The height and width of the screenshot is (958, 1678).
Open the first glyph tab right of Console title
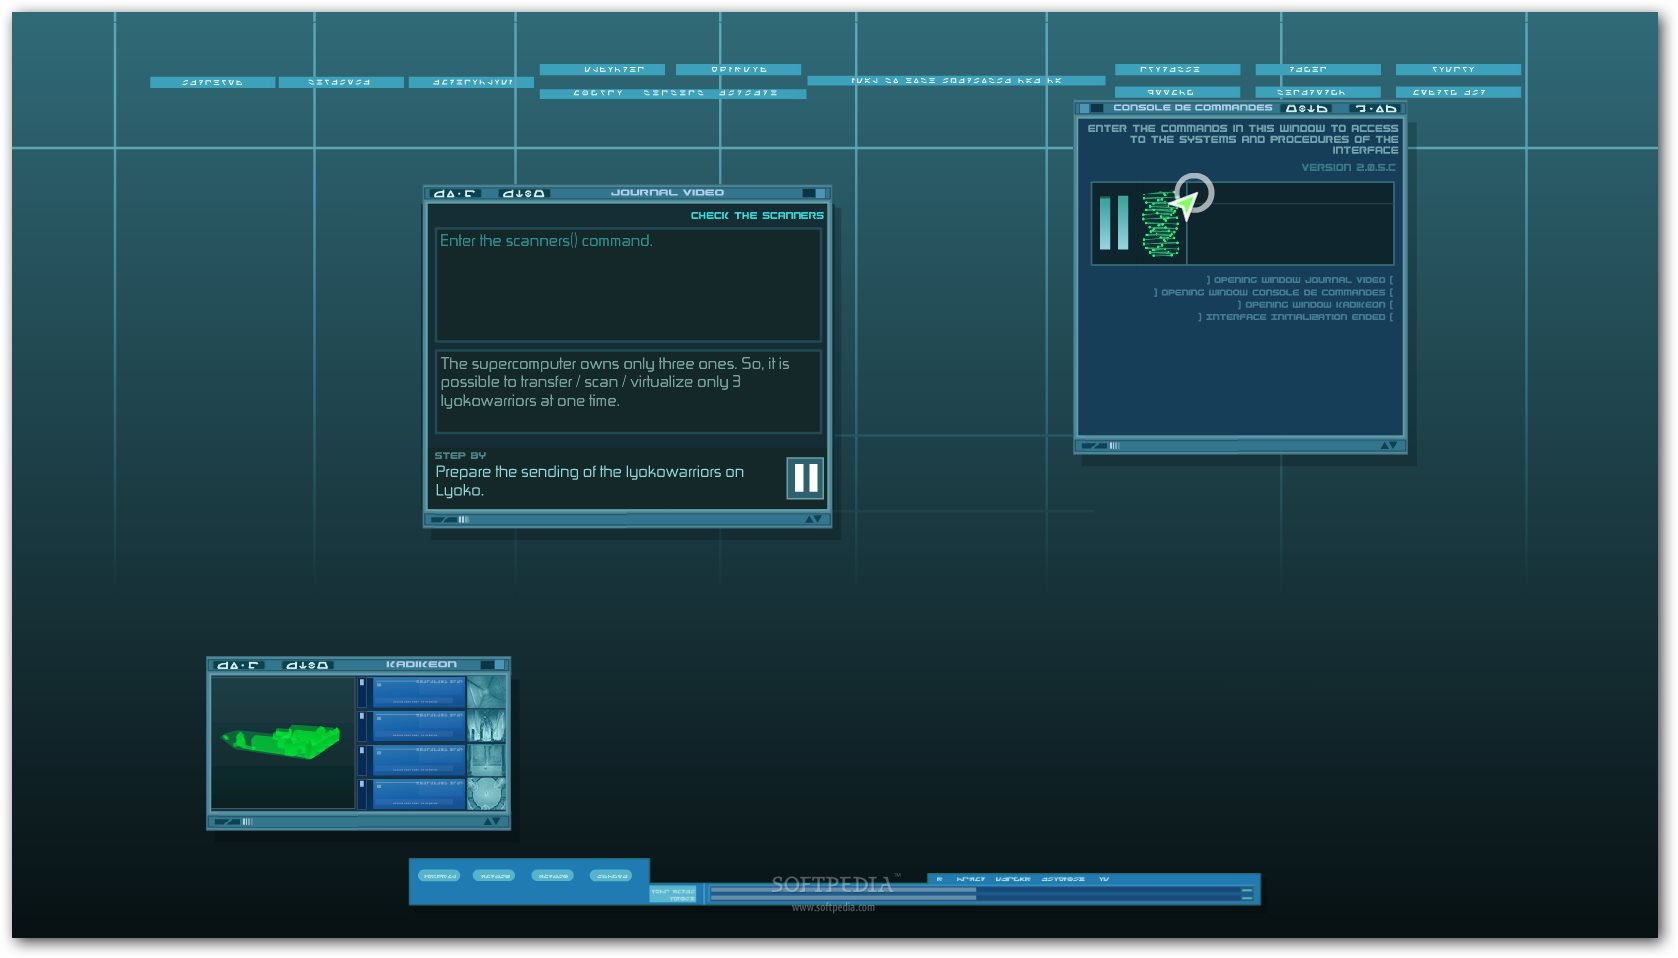[x=1307, y=108]
